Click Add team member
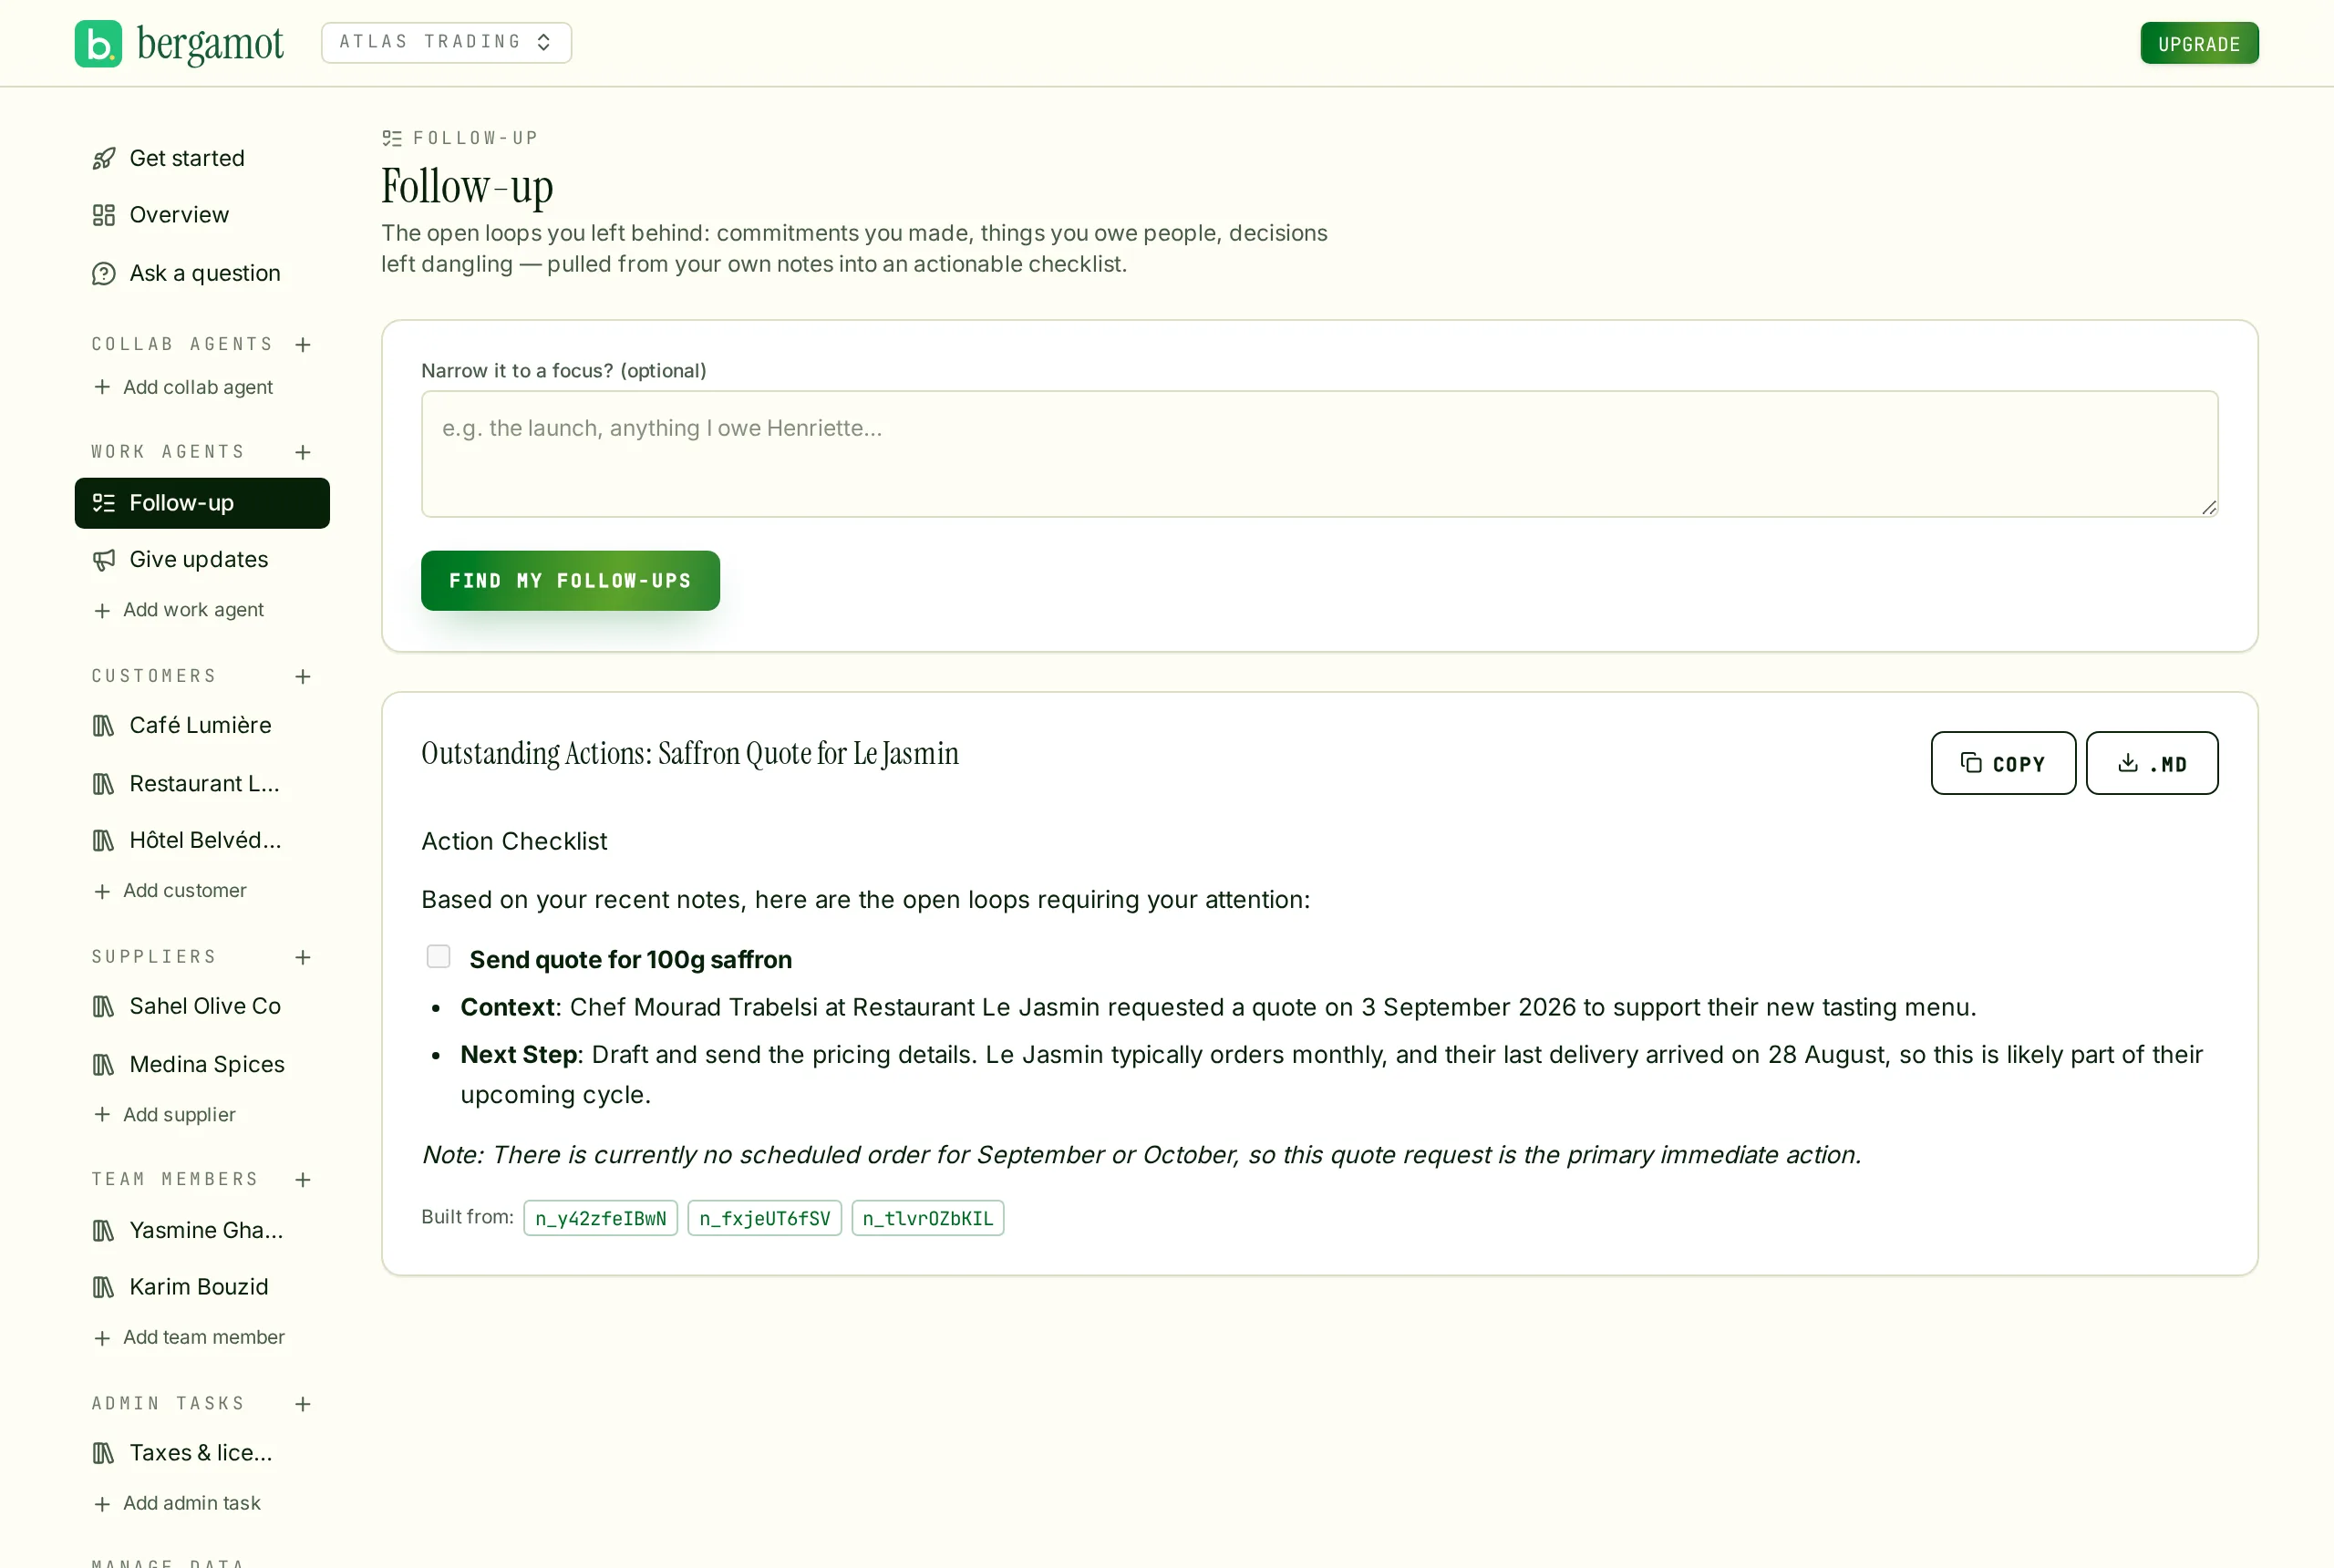Screen dimensions: 2334x1568 [x=190, y=1338]
